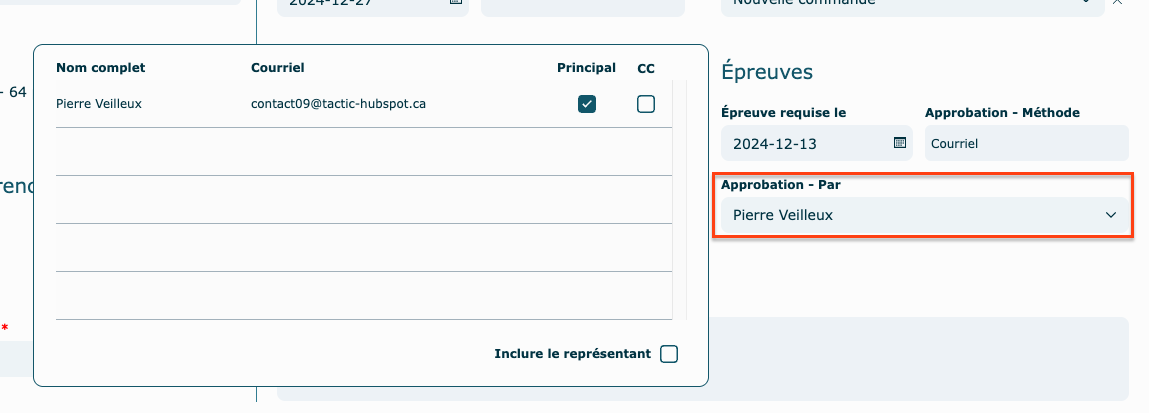Click the Nom complet column header
Screen dimensions: 1149x413
point(101,68)
